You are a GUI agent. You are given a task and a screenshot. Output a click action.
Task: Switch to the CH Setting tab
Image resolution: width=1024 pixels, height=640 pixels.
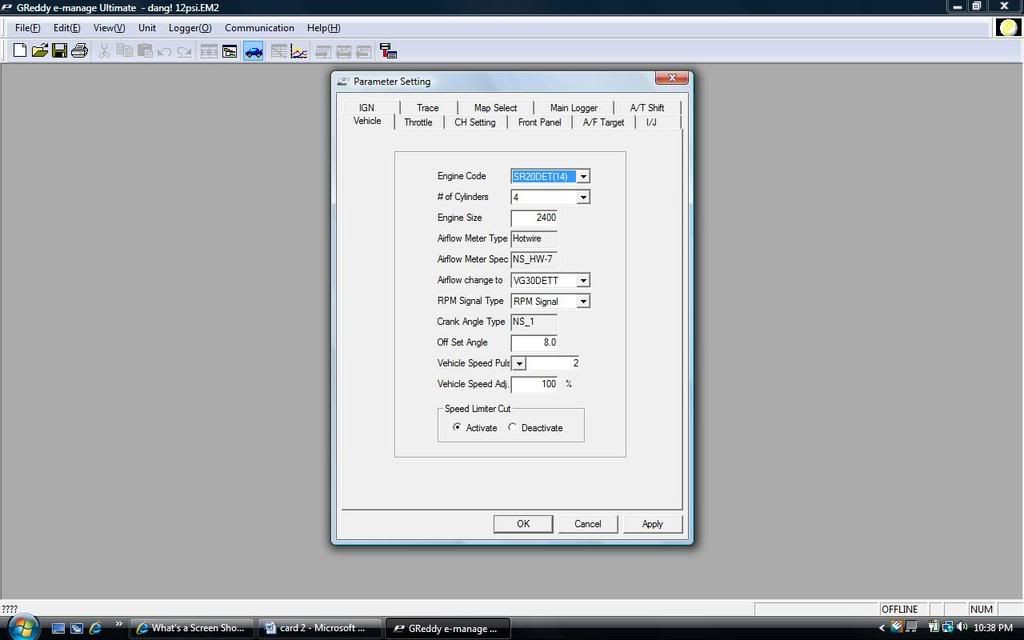(x=475, y=122)
